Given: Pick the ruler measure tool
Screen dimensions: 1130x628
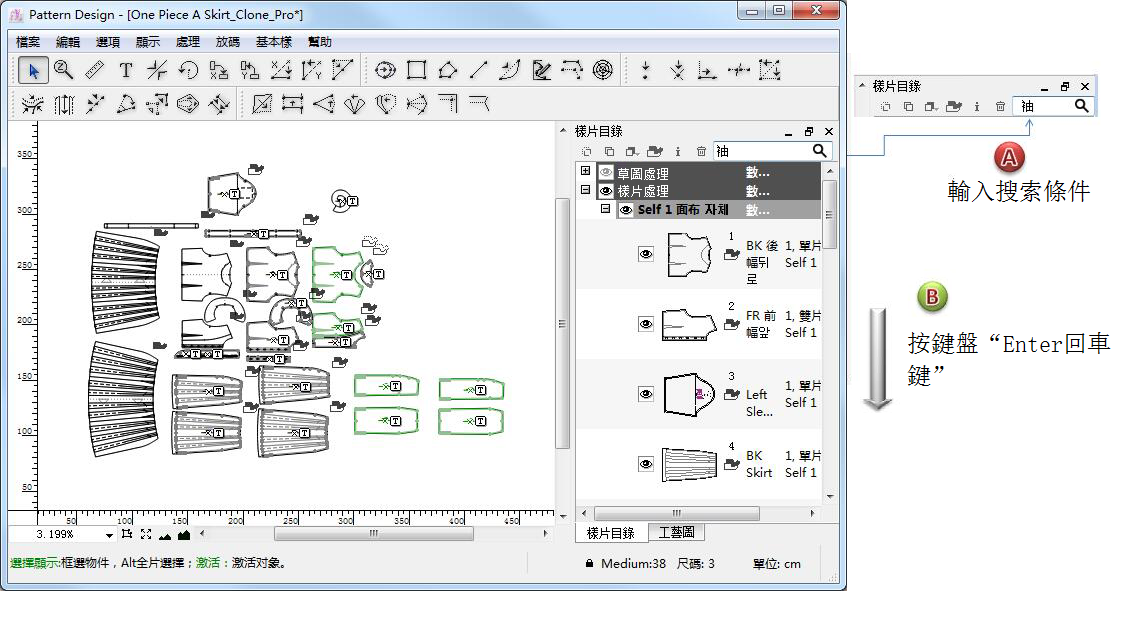Looking at the screenshot, I should (x=94, y=70).
